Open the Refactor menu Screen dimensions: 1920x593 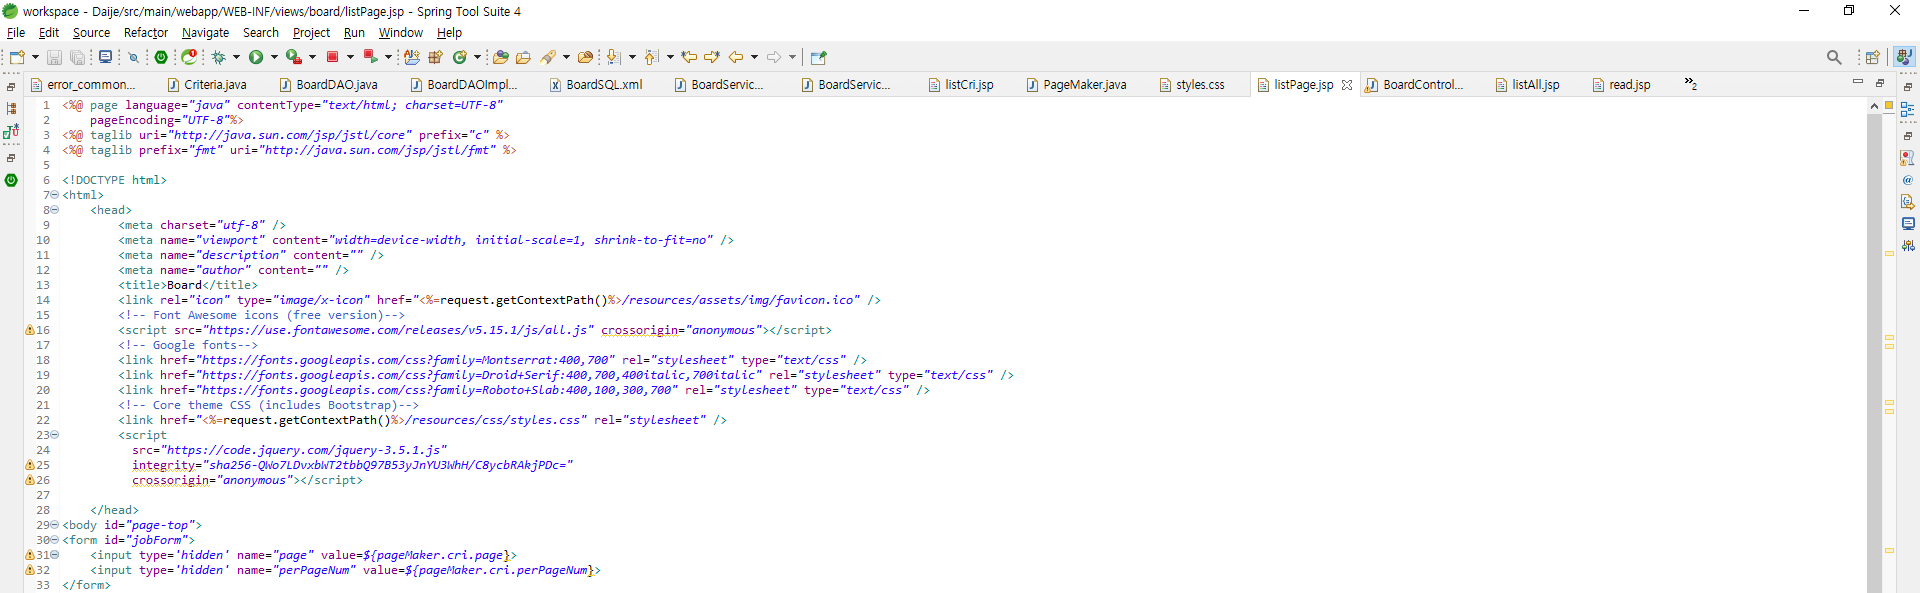(x=146, y=33)
